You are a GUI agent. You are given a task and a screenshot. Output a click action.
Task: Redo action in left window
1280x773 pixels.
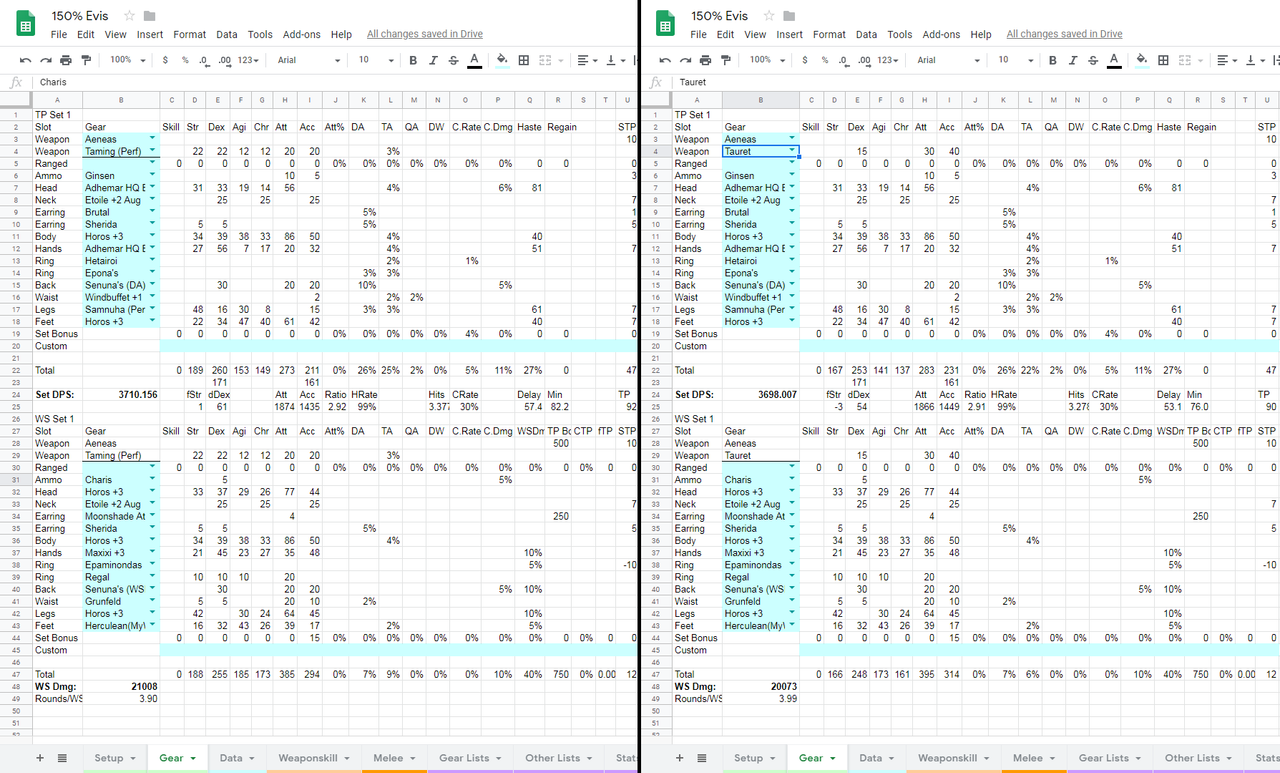coord(45,60)
